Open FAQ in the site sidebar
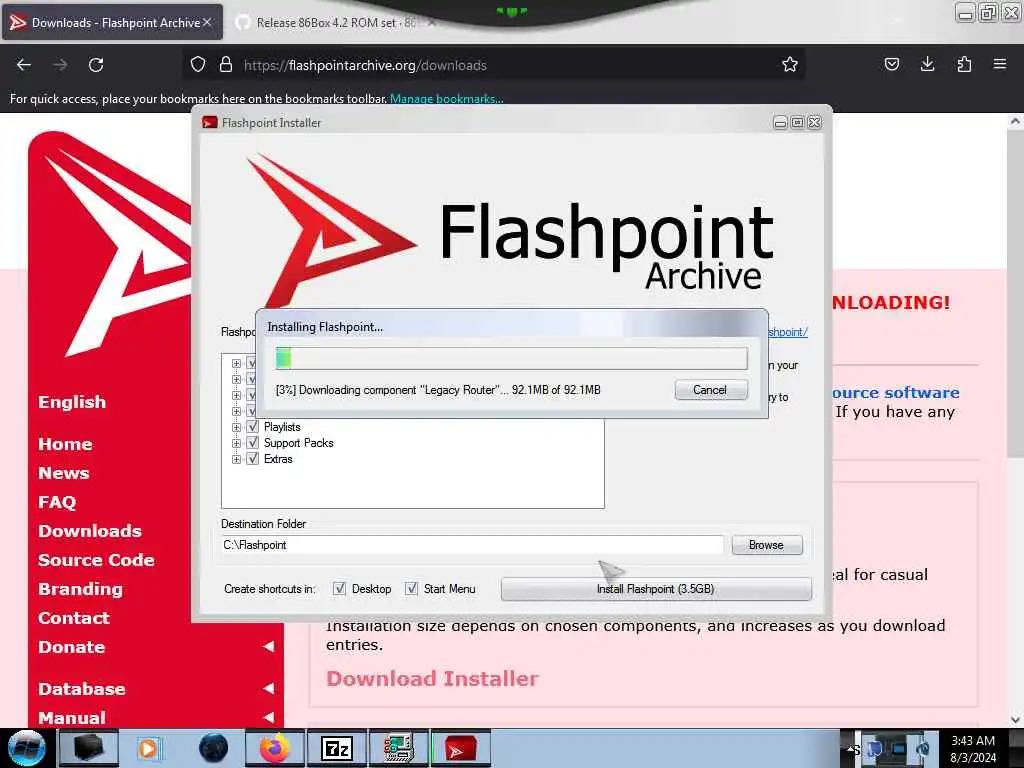Image resolution: width=1024 pixels, height=768 pixels. coord(57,502)
